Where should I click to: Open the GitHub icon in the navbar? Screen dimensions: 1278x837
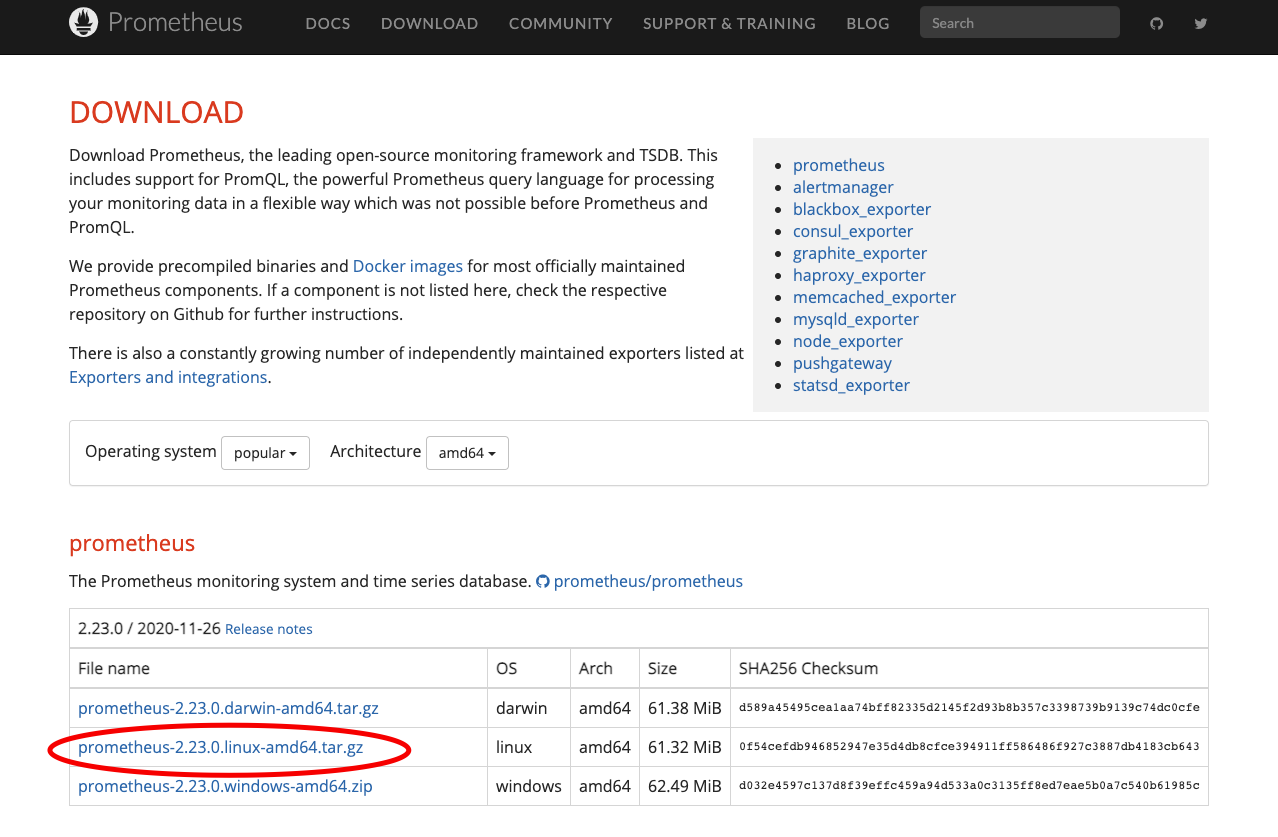click(1157, 23)
